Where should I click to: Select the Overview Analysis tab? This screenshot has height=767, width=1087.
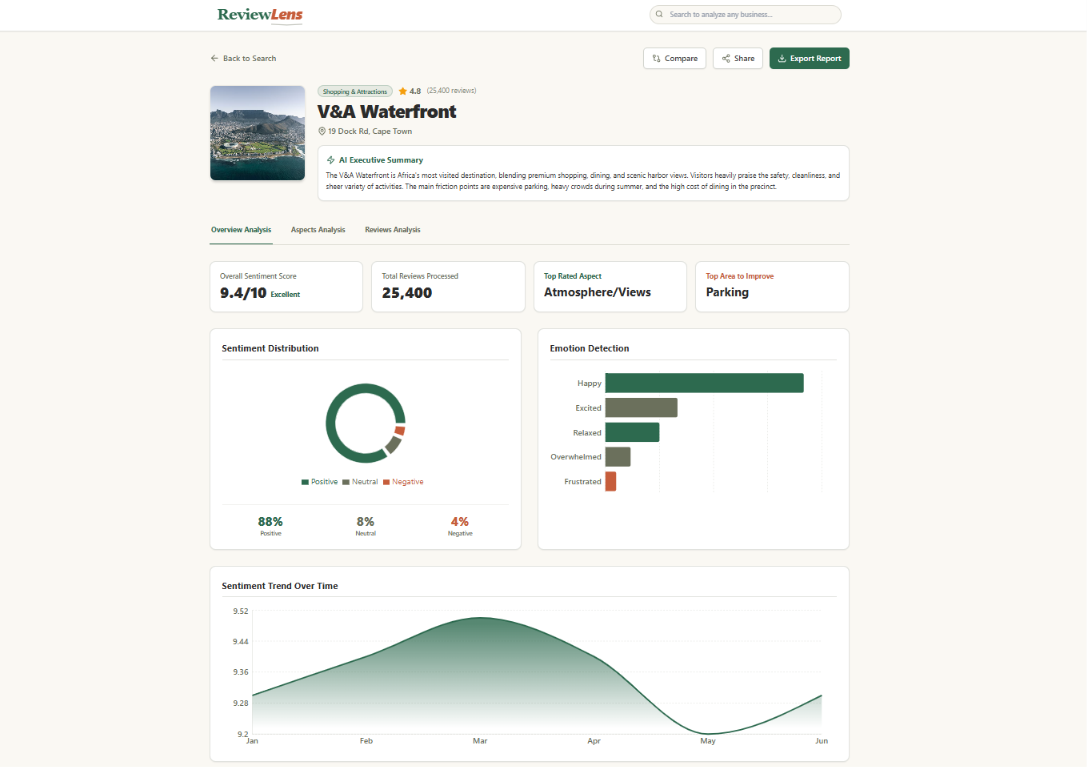pyautogui.click(x=241, y=230)
